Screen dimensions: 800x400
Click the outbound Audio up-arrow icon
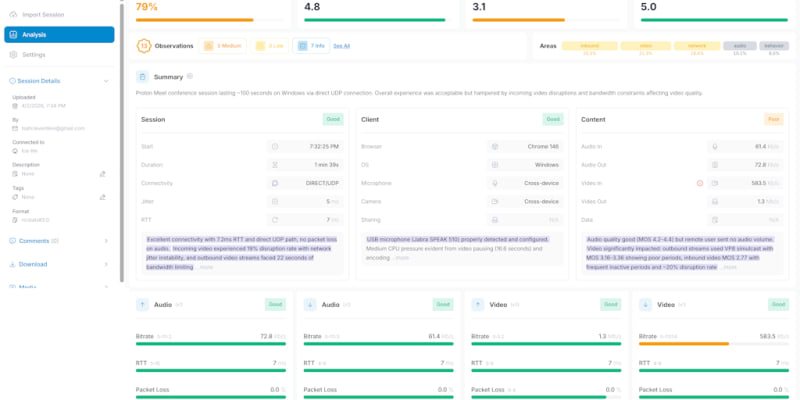pos(145,304)
